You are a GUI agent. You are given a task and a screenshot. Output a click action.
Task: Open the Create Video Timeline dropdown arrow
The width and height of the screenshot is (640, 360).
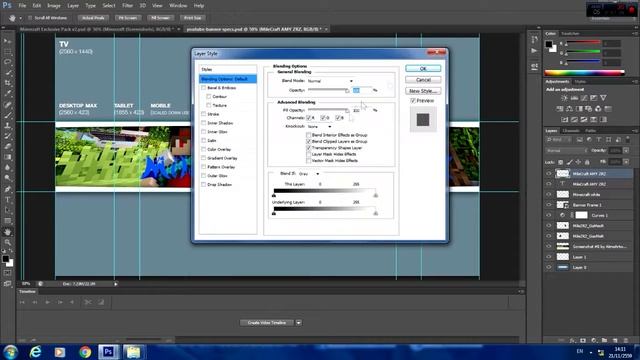click(x=299, y=323)
